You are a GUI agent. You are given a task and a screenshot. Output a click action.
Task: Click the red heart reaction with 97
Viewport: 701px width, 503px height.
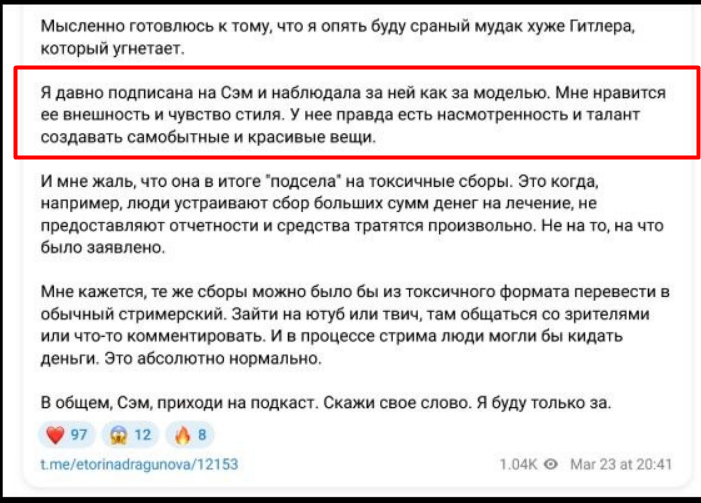68,435
